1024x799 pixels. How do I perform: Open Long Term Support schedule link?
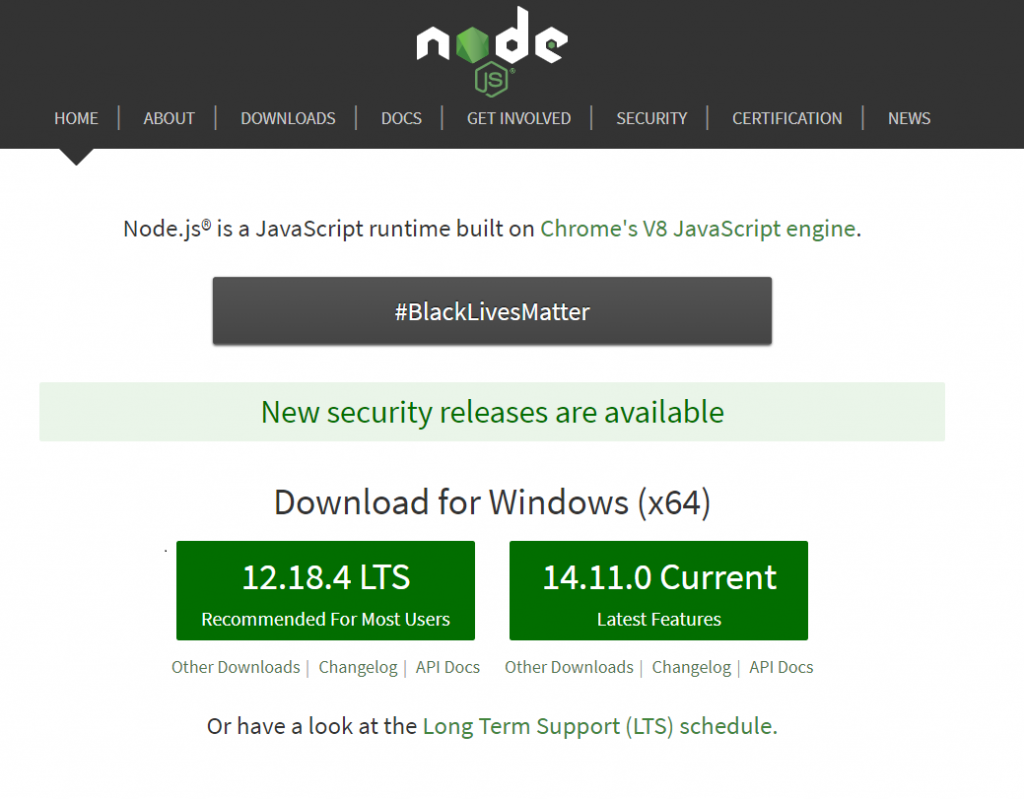pos(598,726)
